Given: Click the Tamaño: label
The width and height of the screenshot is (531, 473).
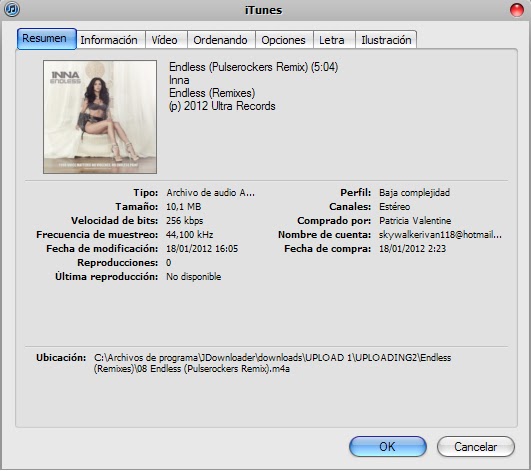Looking at the screenshot, I should [137, 207].
